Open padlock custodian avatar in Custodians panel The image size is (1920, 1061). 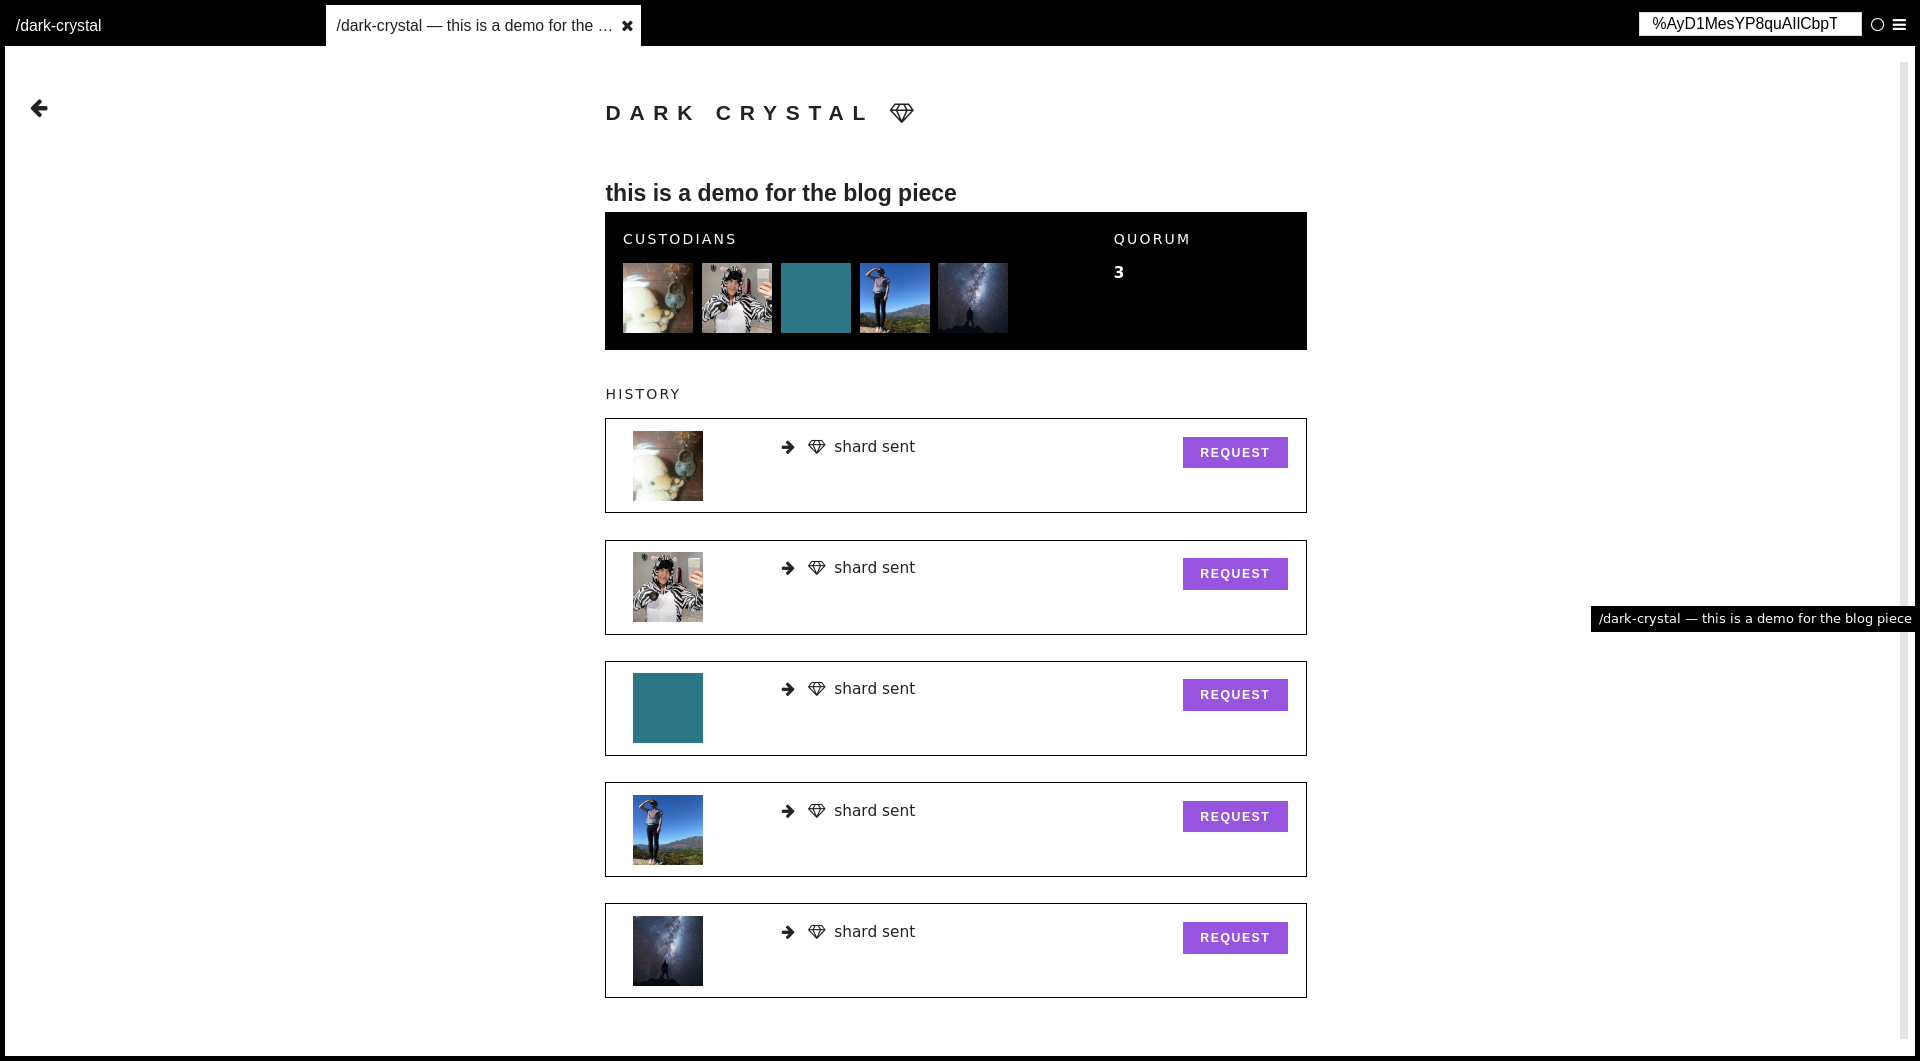(658, 298)
